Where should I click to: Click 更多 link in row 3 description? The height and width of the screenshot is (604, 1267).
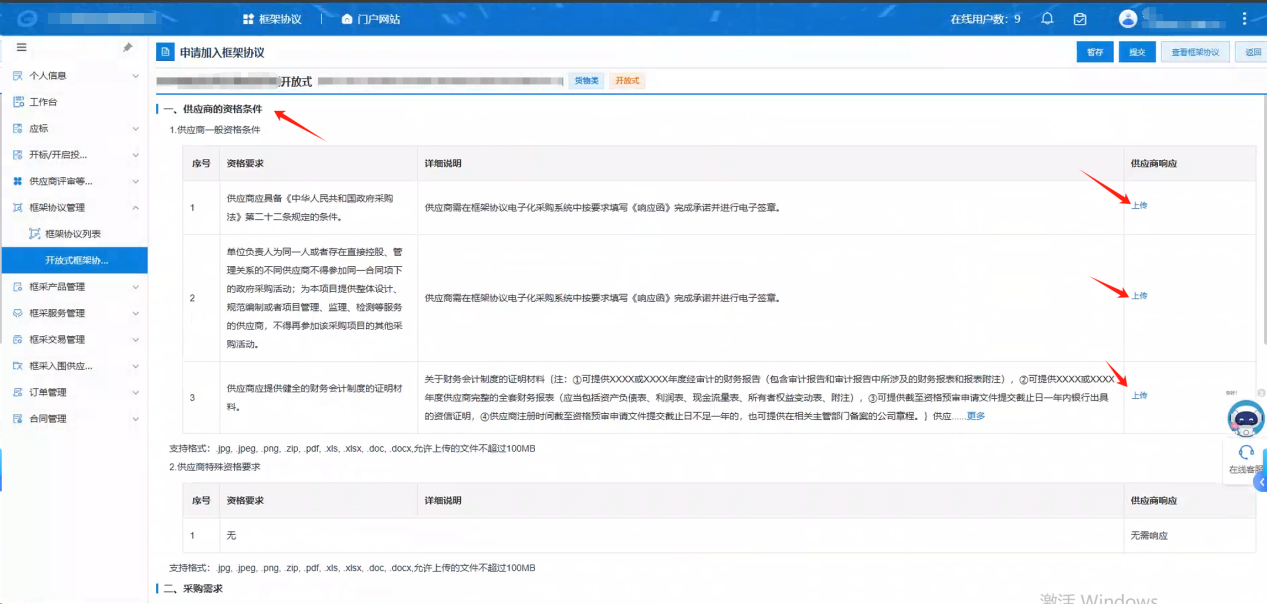(975, 416)
